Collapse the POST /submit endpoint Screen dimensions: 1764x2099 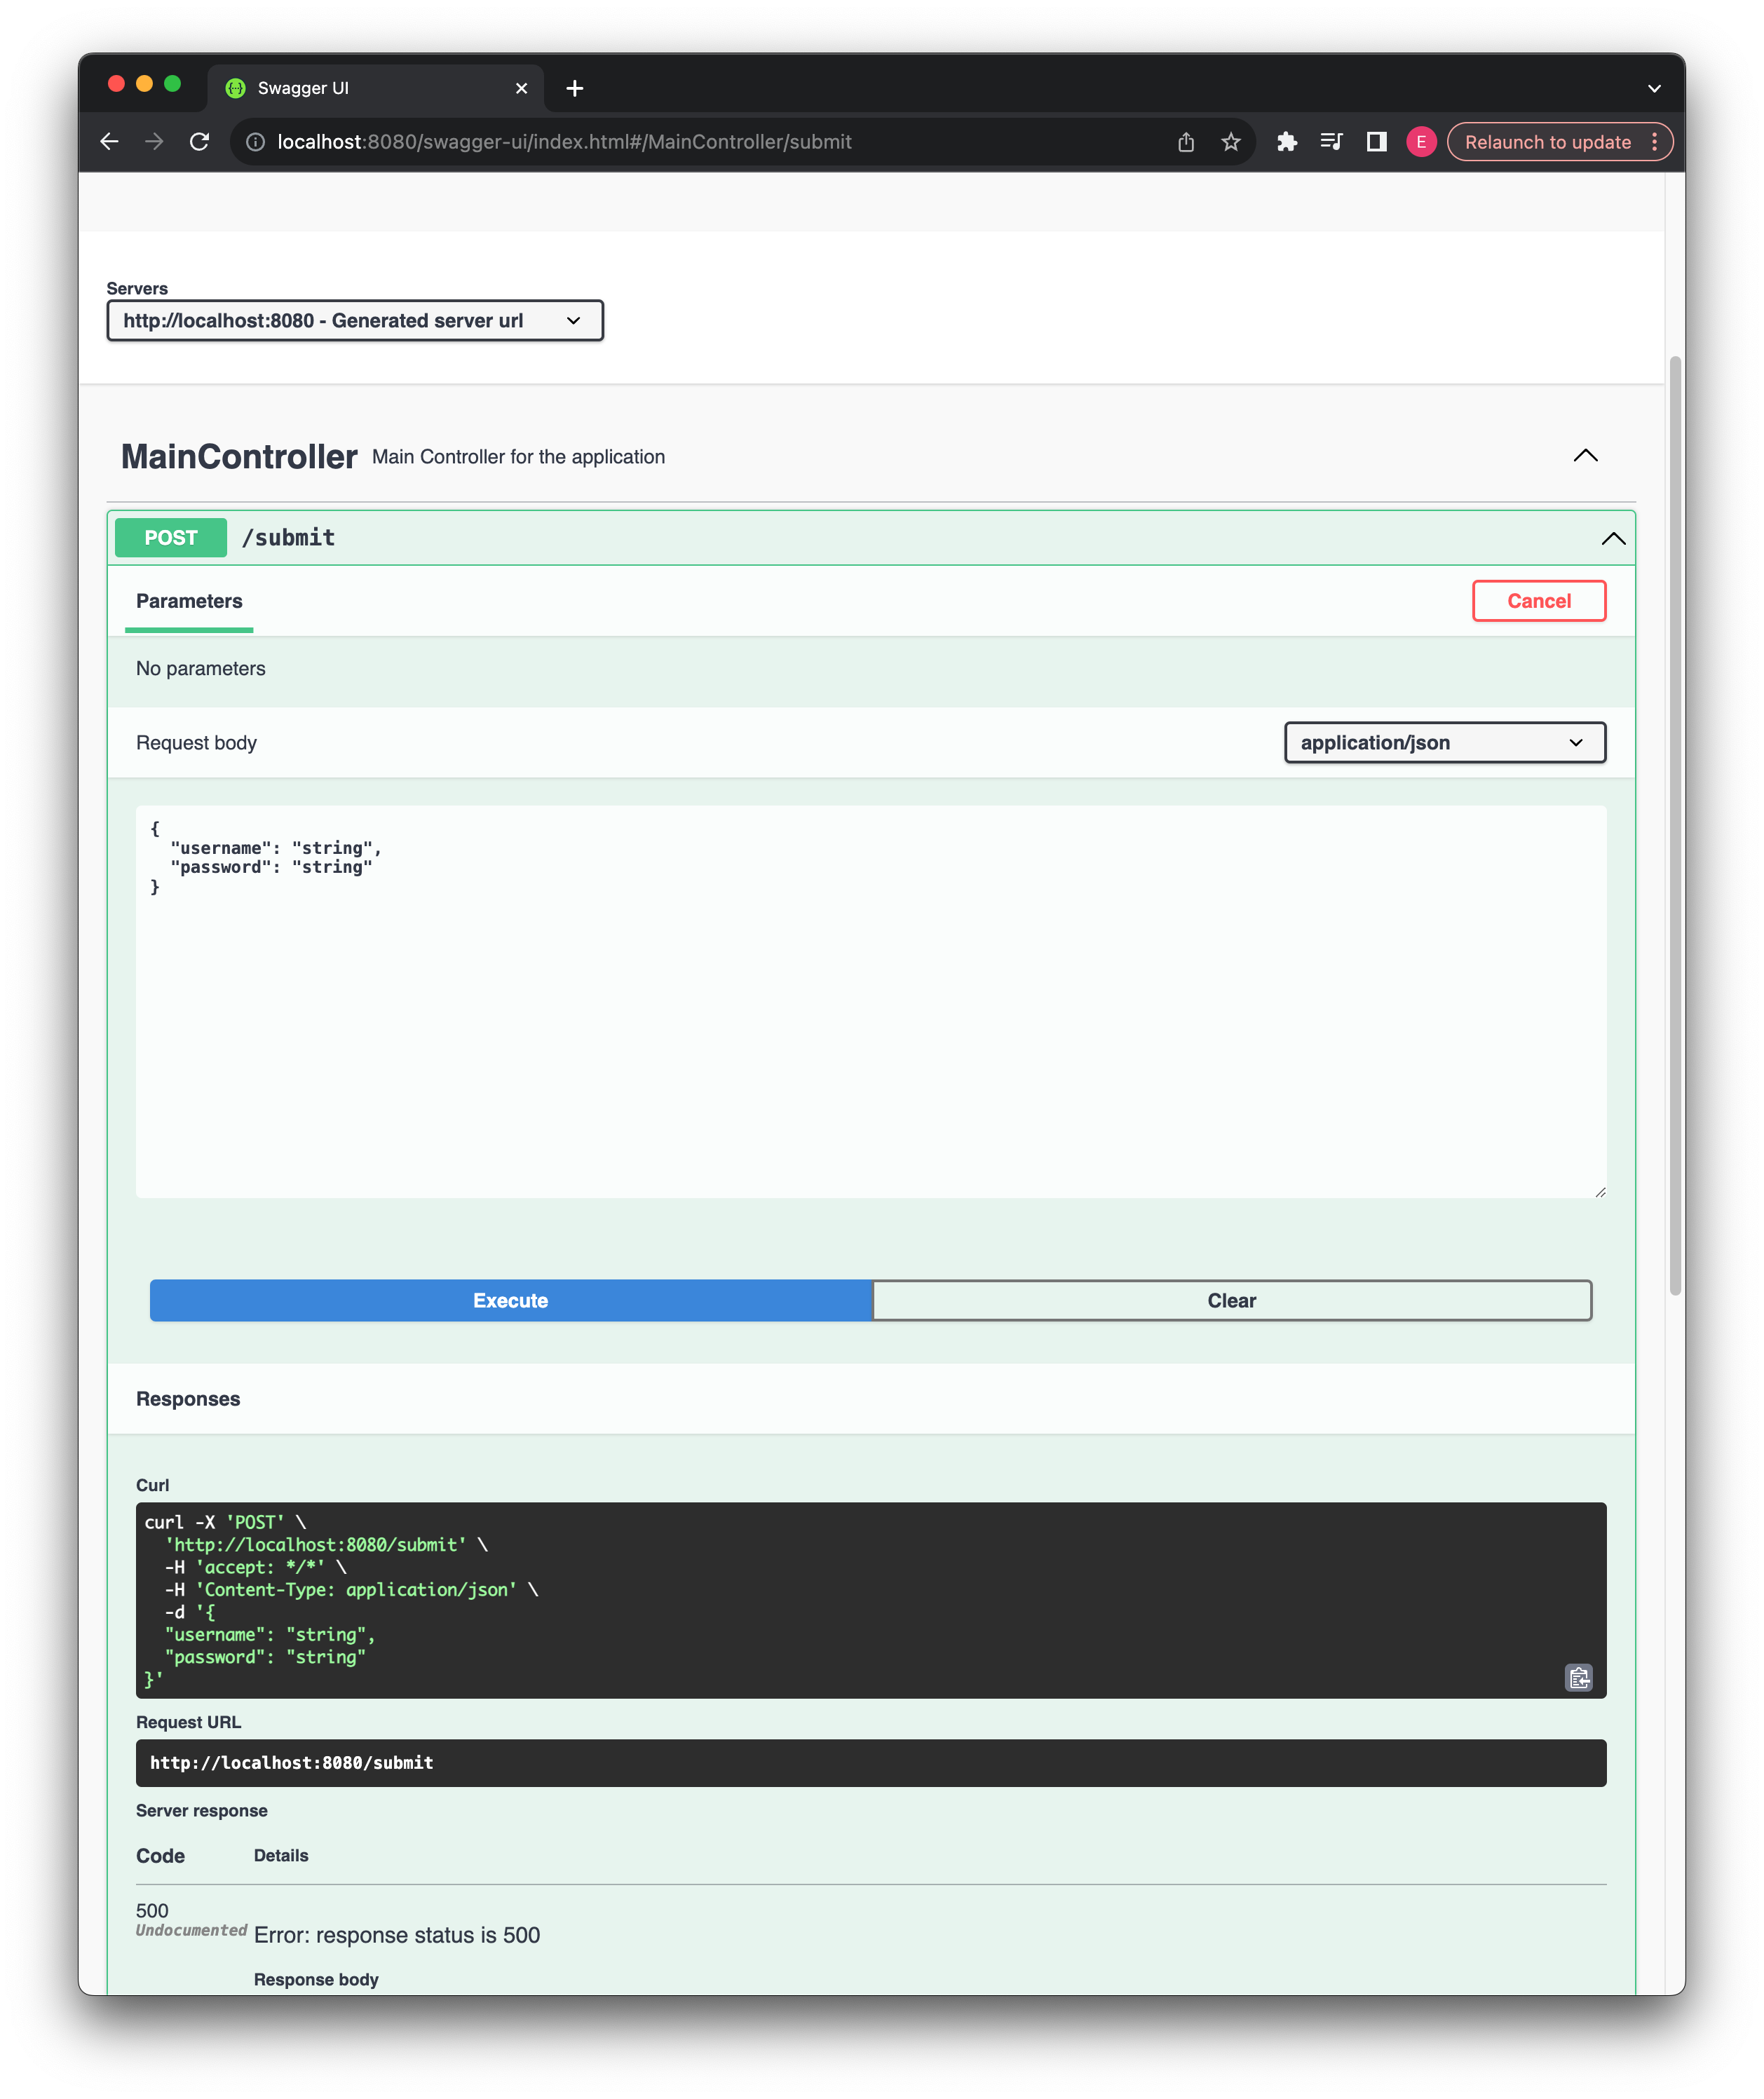[x=1612, y=537]
